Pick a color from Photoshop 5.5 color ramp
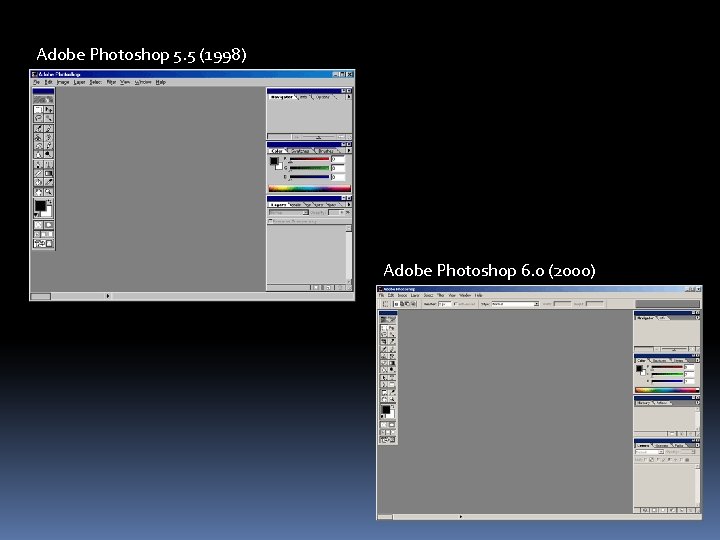 [x=309, y=189]
